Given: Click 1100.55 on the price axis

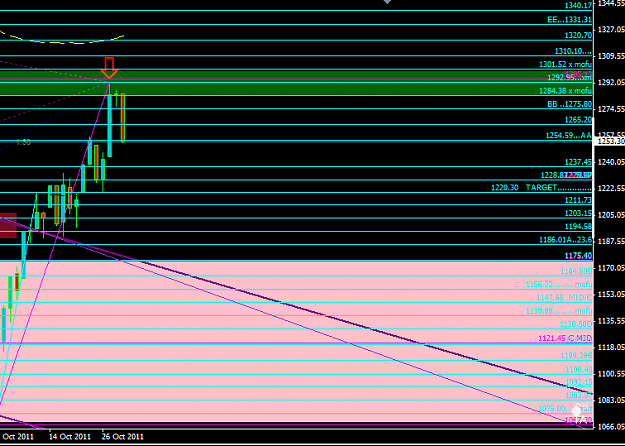Looking at the screenshot, I should click(611, 373).
